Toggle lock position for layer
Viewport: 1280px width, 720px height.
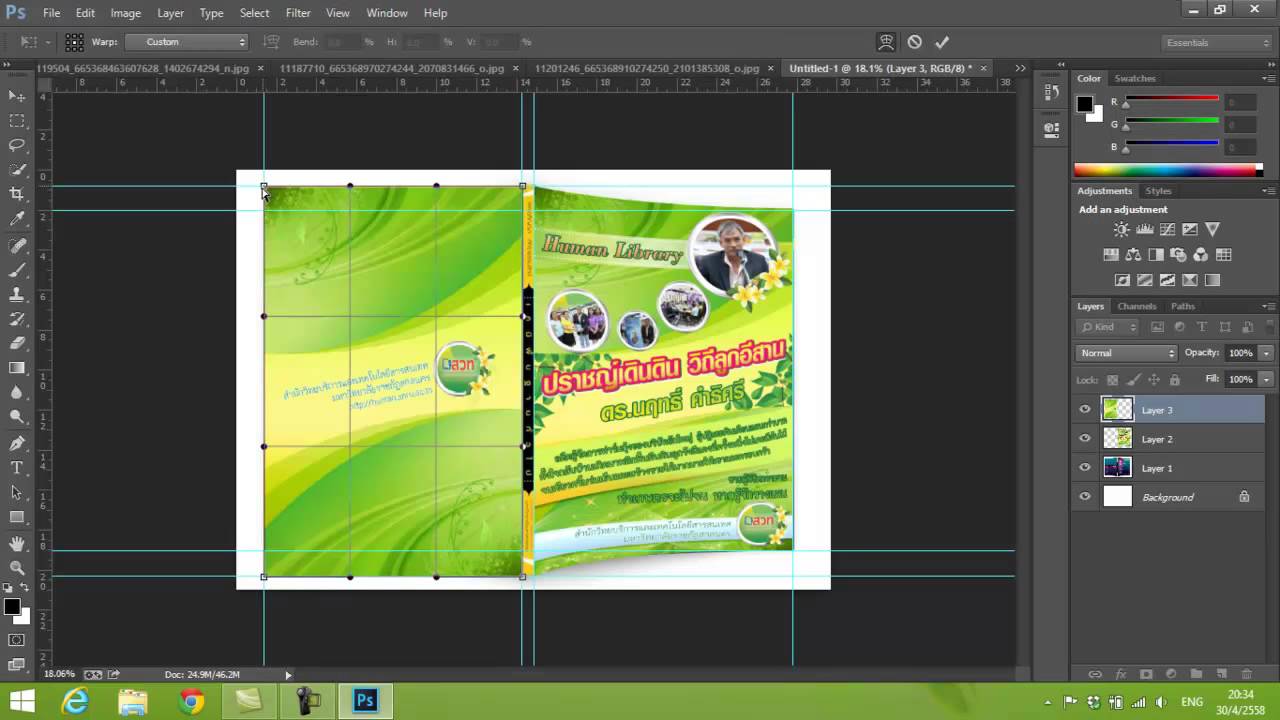pos(1154,380)
